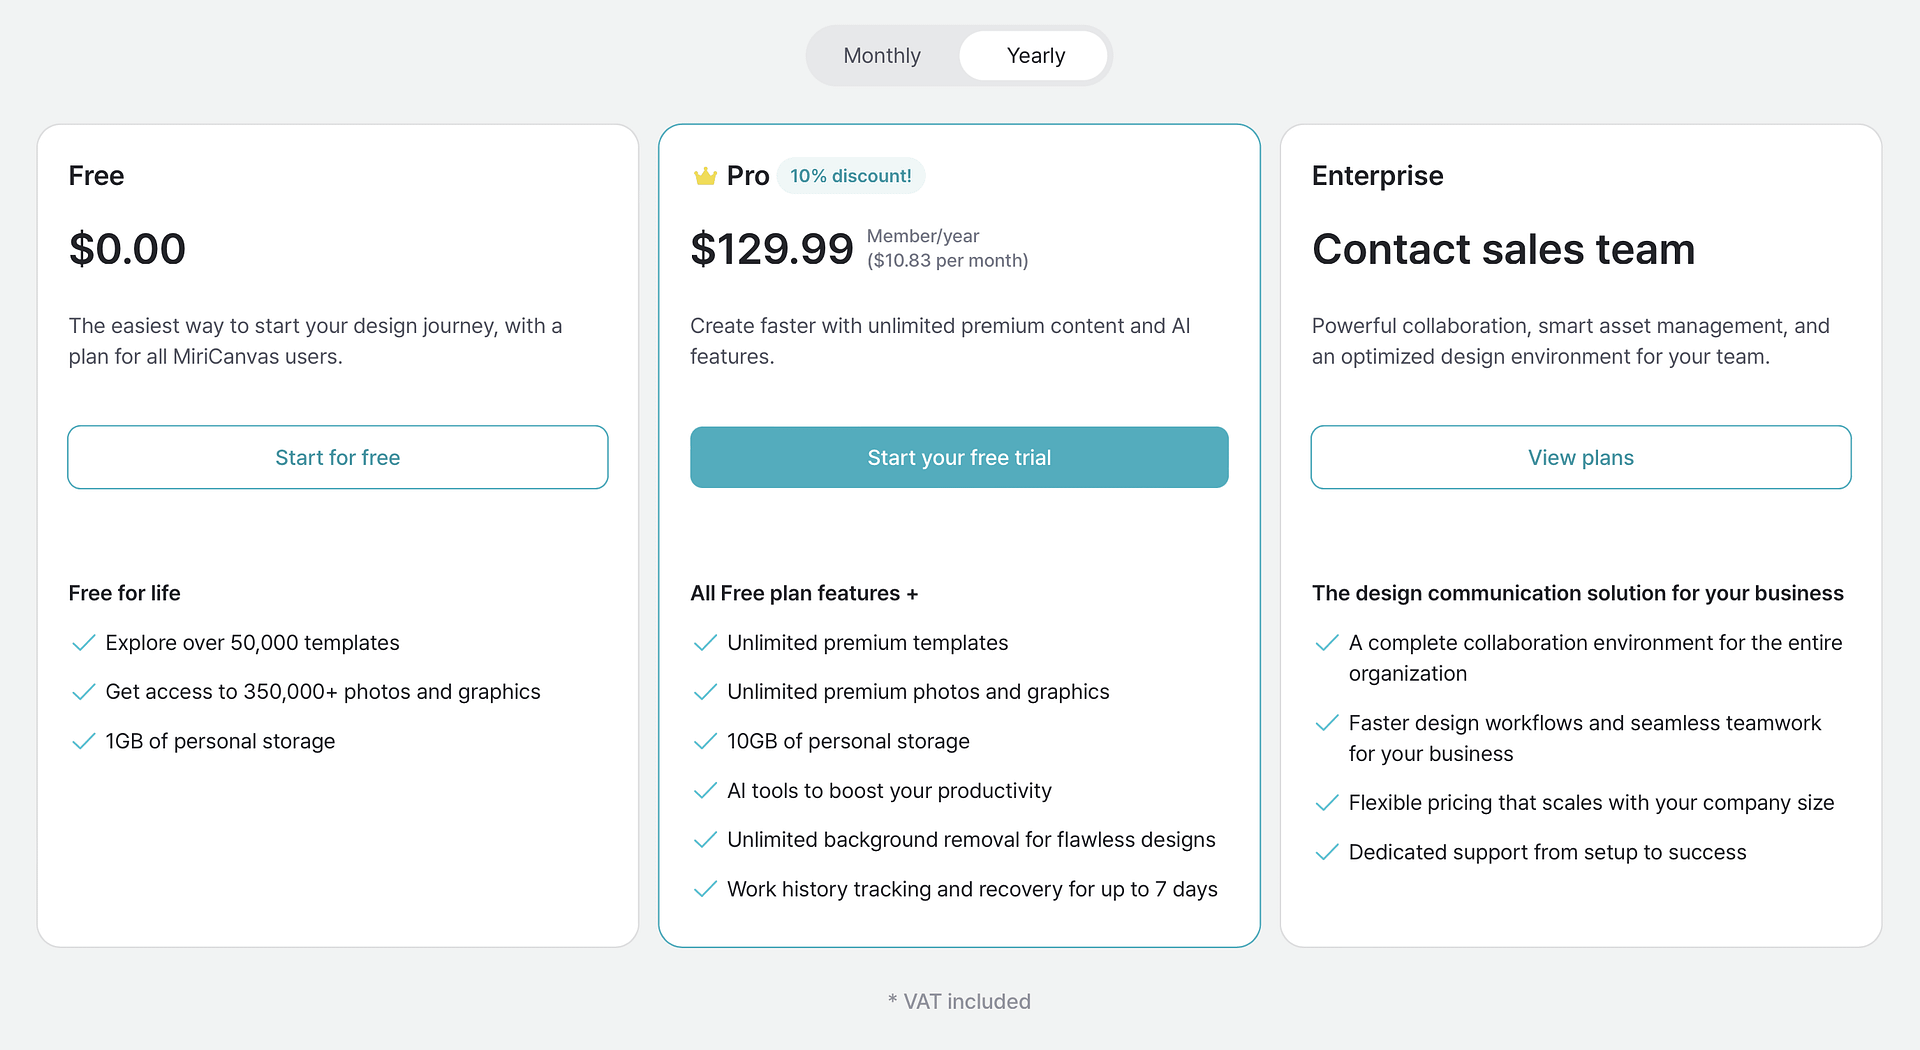Click the crown icon beside Pro
1920x1050 pixels.
coord(705,175)
